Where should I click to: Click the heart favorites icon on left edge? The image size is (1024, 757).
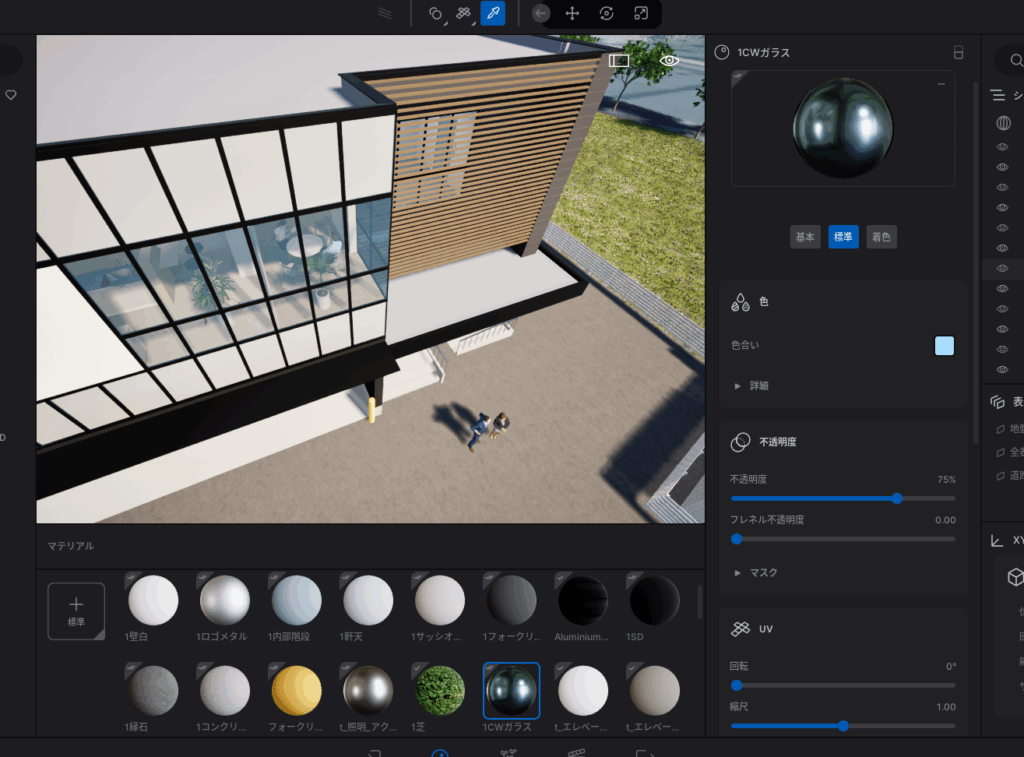11,95
